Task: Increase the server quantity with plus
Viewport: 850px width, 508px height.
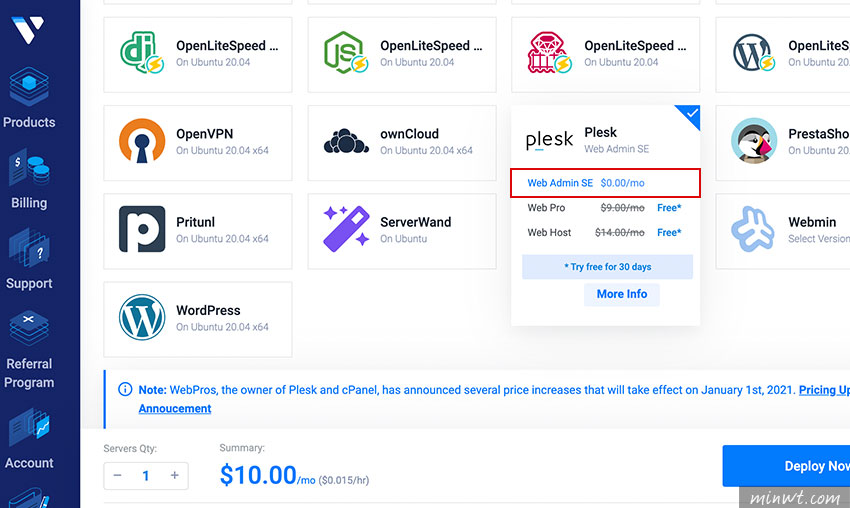Action: click(175, 475)
